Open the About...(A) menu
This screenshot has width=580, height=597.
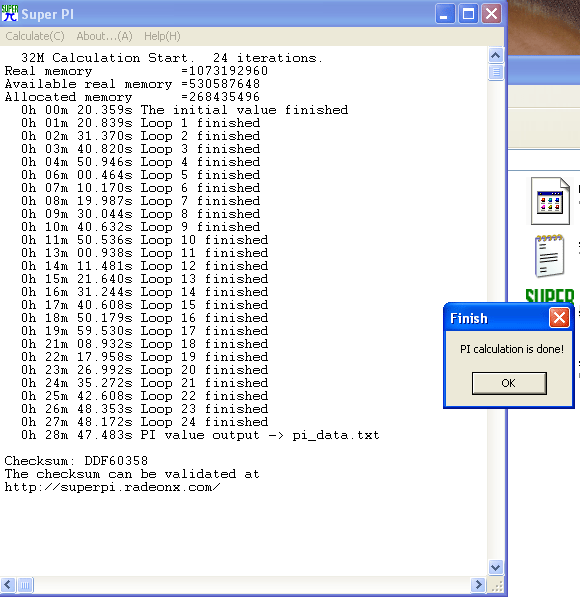pos(104,36)
